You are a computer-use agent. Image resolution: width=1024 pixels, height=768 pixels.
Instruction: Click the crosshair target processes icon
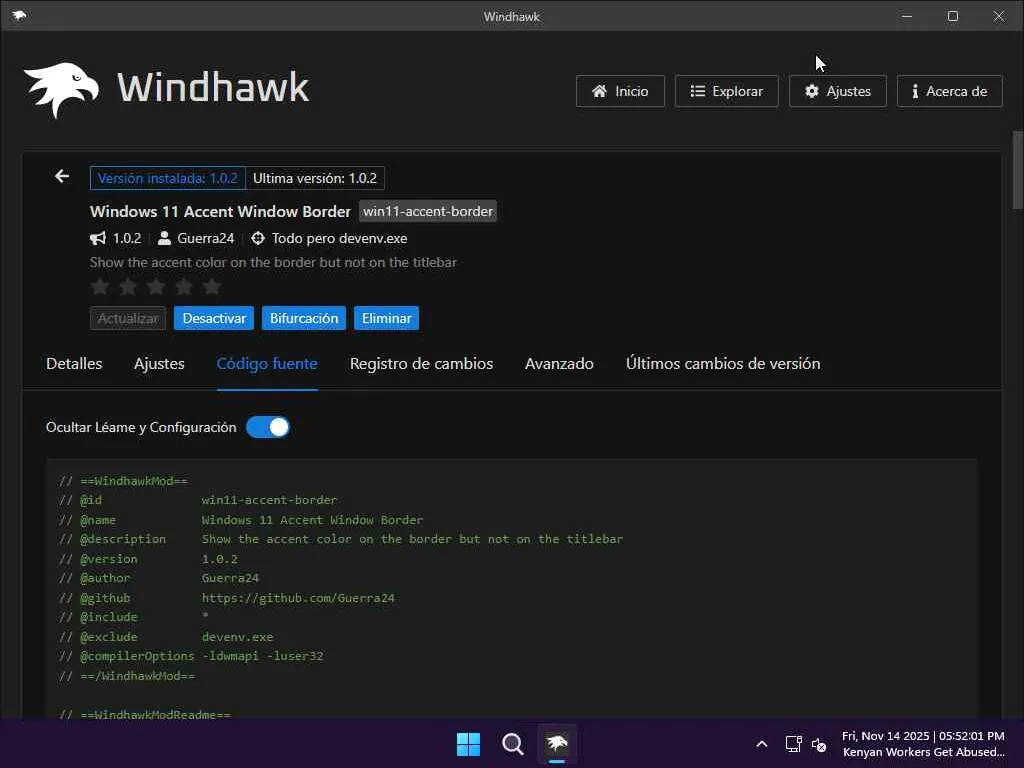tap(258, 238)
